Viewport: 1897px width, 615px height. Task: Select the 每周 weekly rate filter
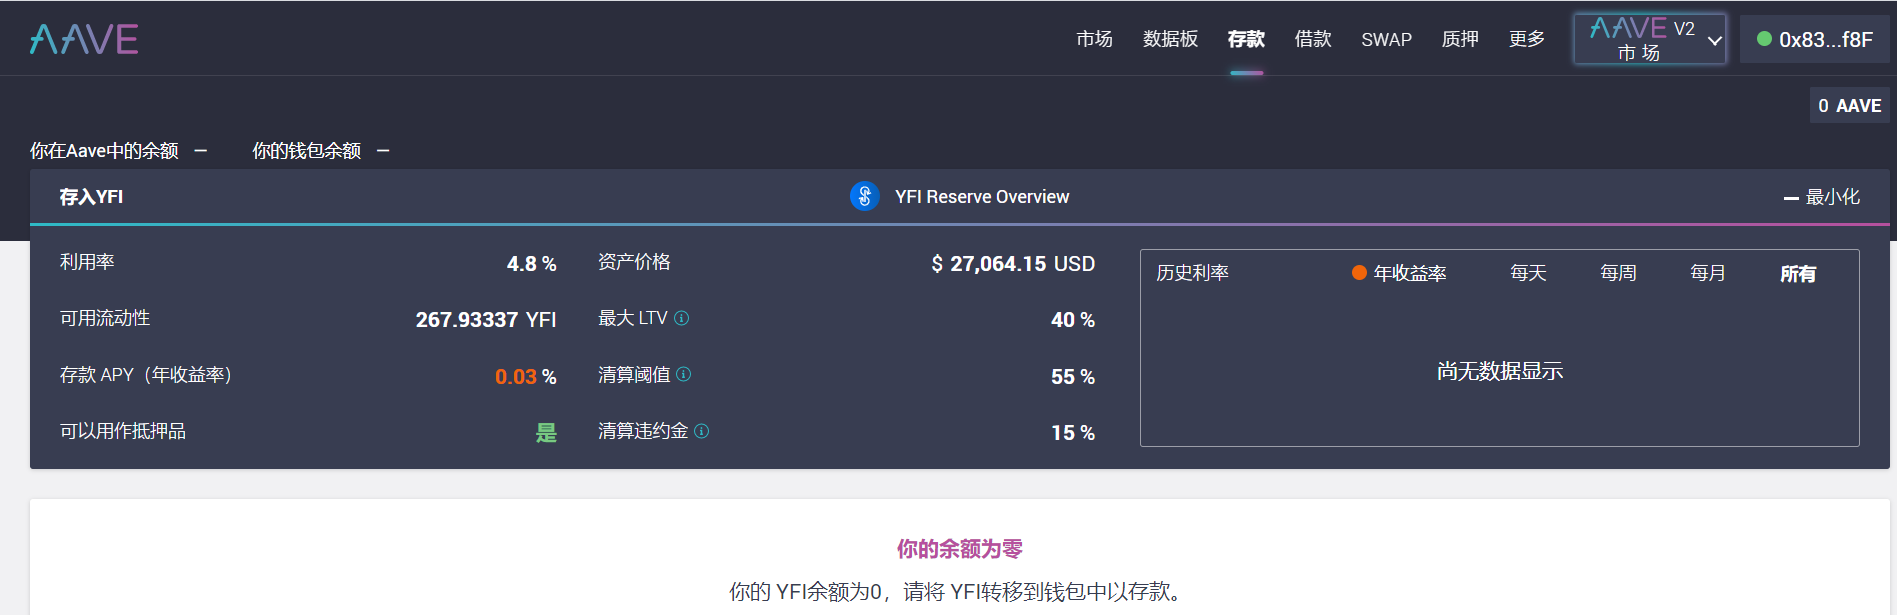(x=1618, y=273)
